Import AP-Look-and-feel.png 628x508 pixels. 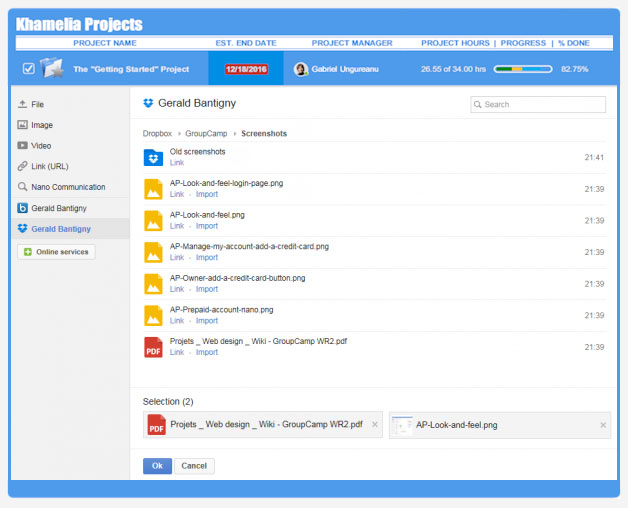207,226
